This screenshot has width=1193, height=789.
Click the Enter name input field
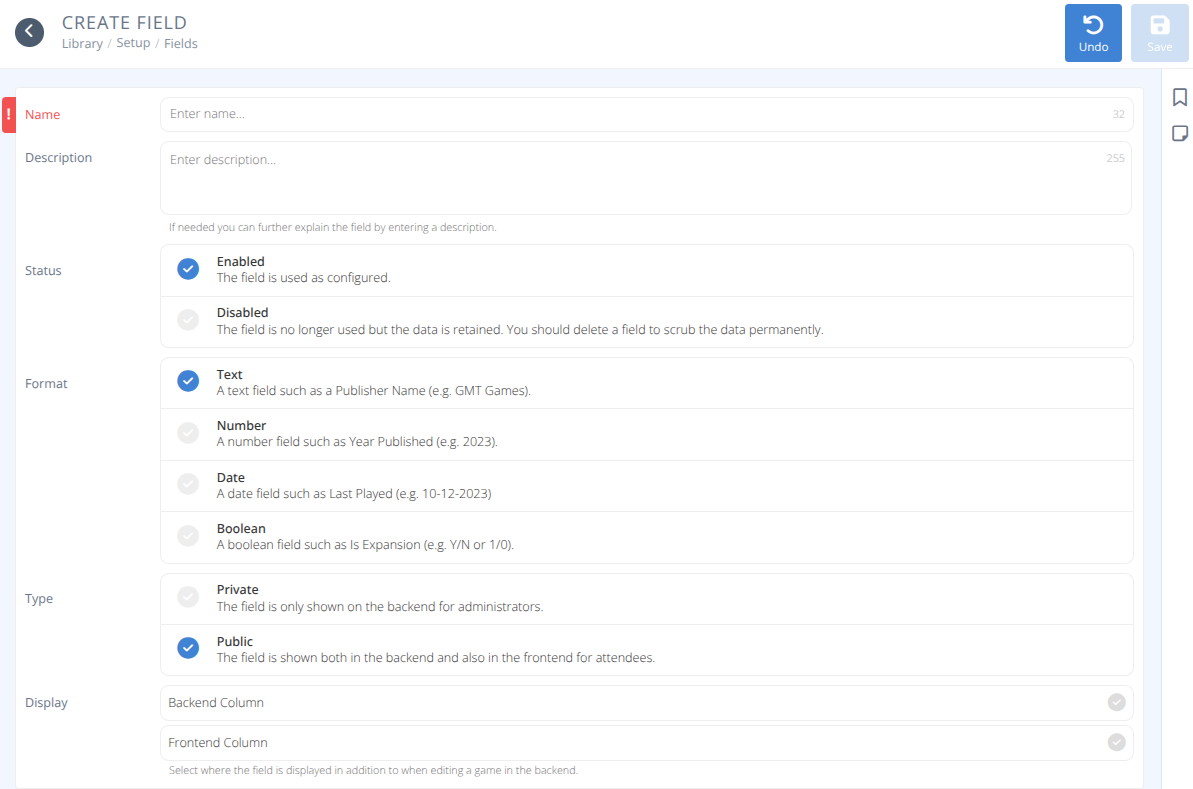pos(646,114)
